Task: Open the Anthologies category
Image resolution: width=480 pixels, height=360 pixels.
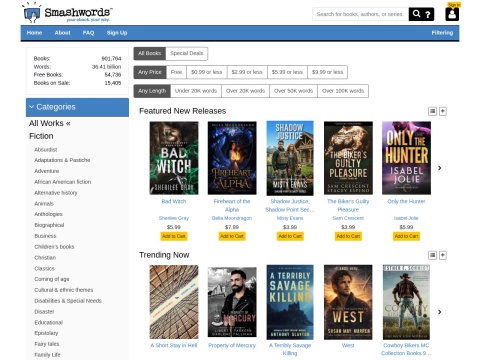Action: pyautogui.click(x=48, y=214)
